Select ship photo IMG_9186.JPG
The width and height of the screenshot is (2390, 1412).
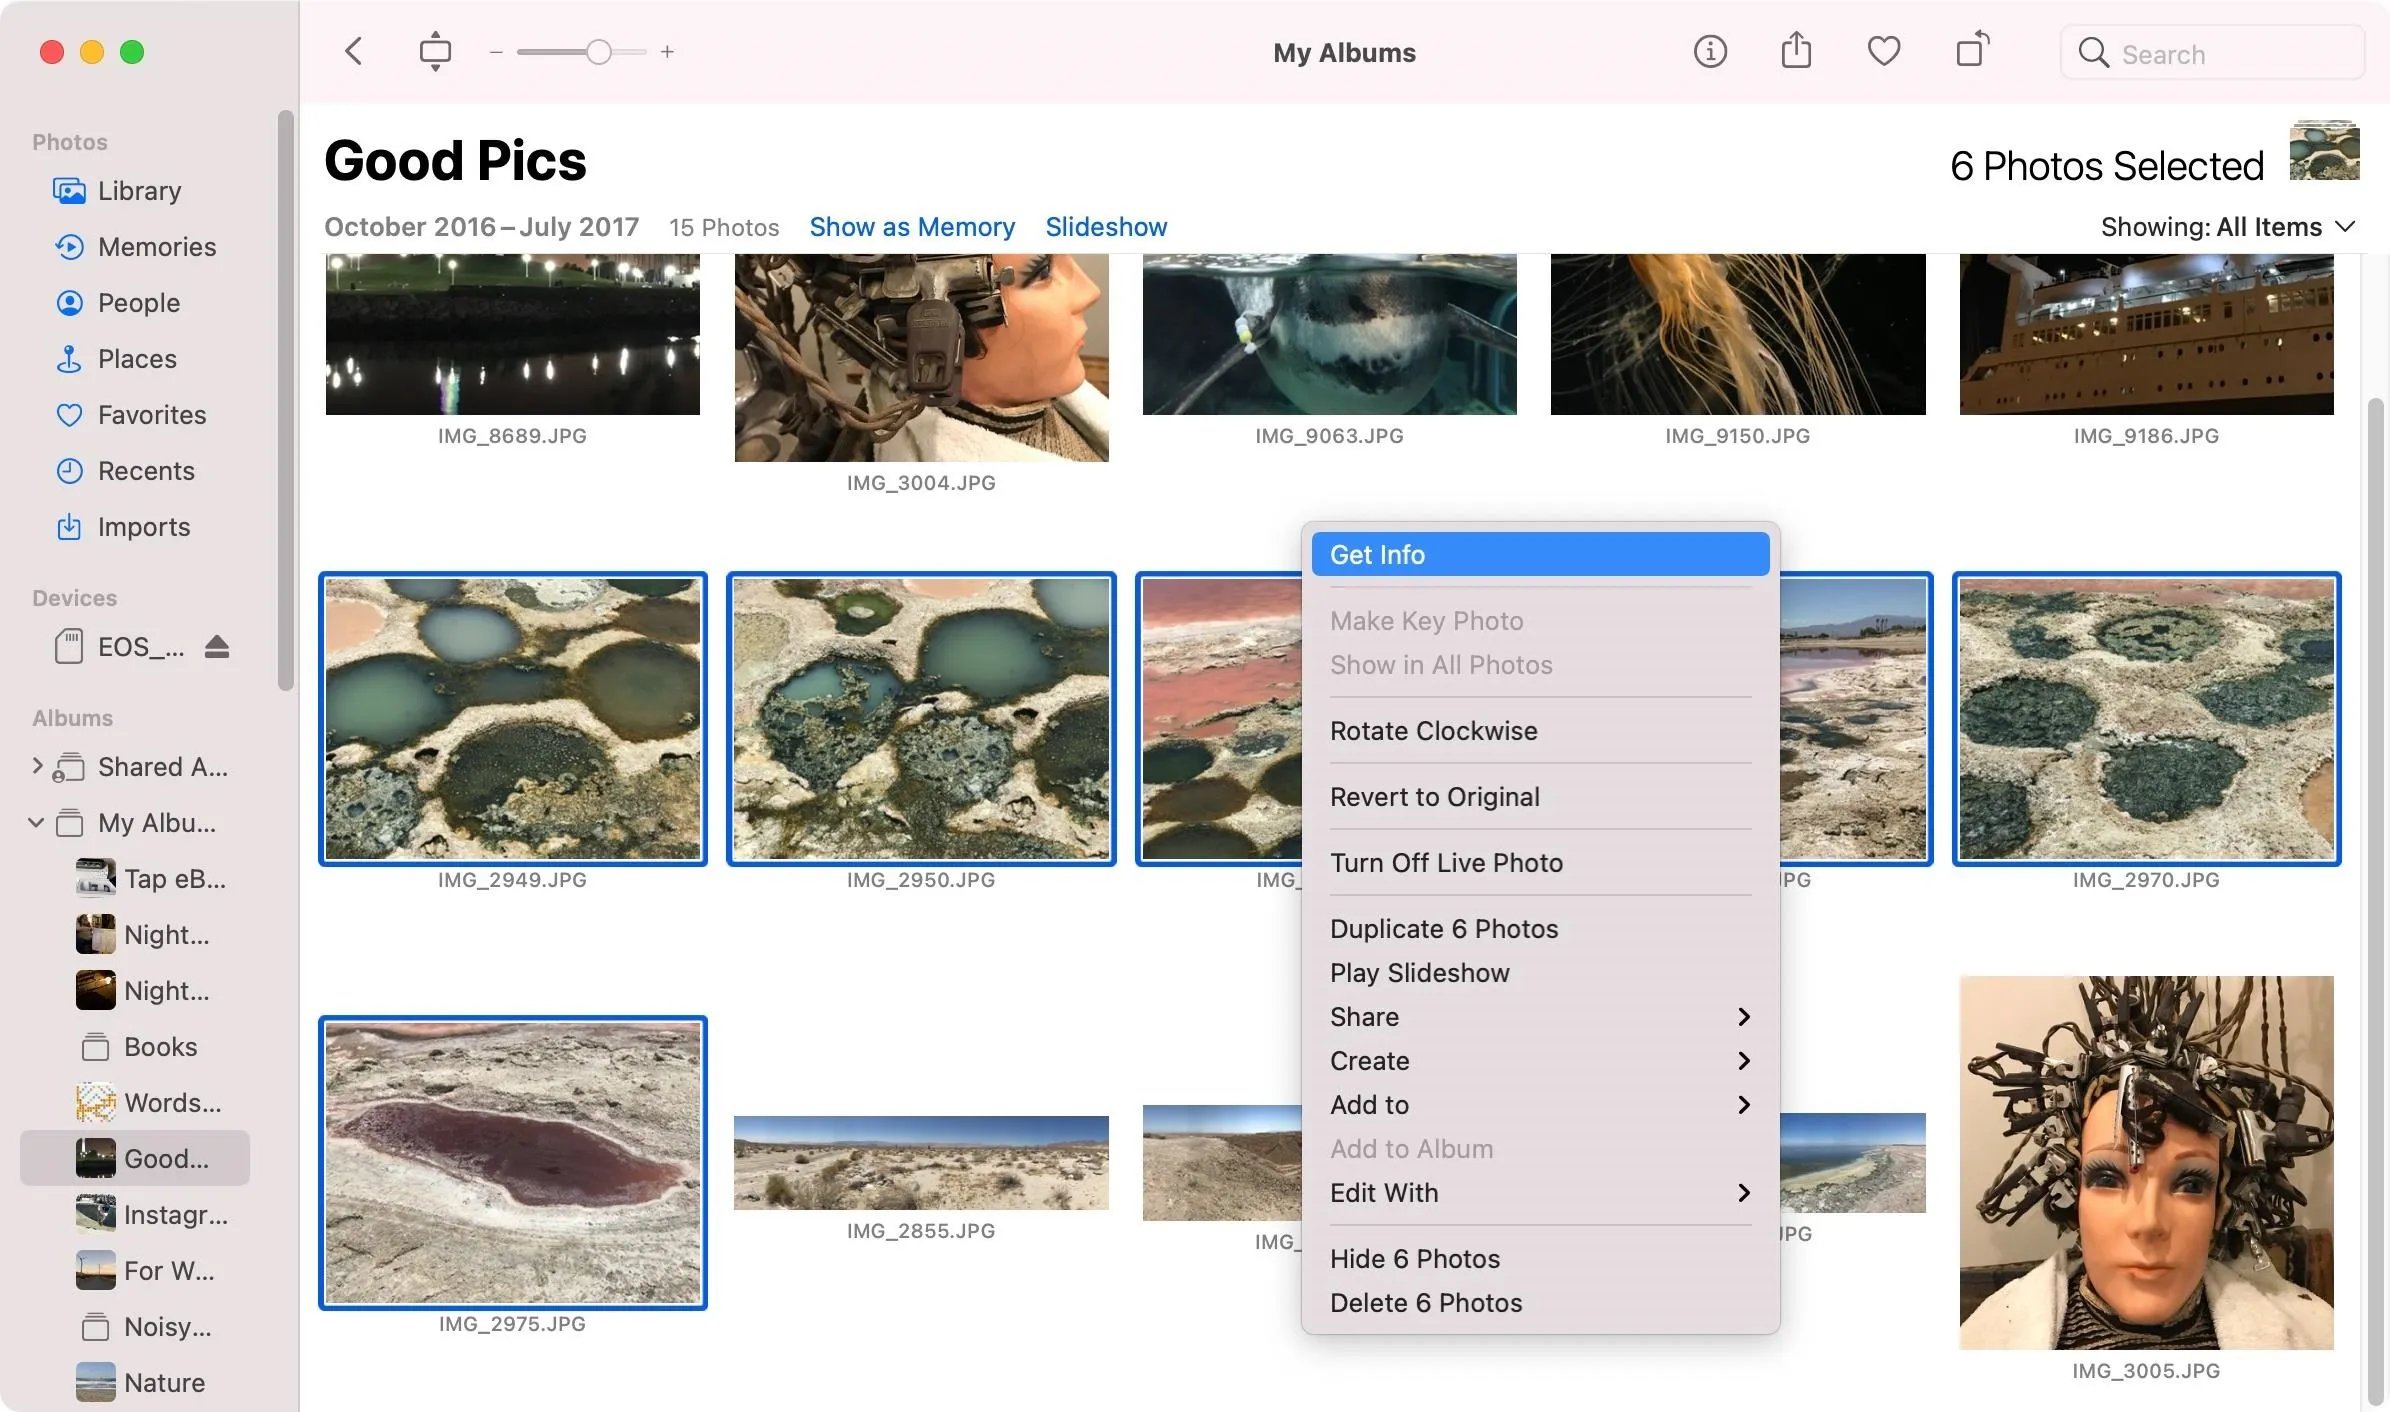pyautogui.click(x=2146, y=334)
